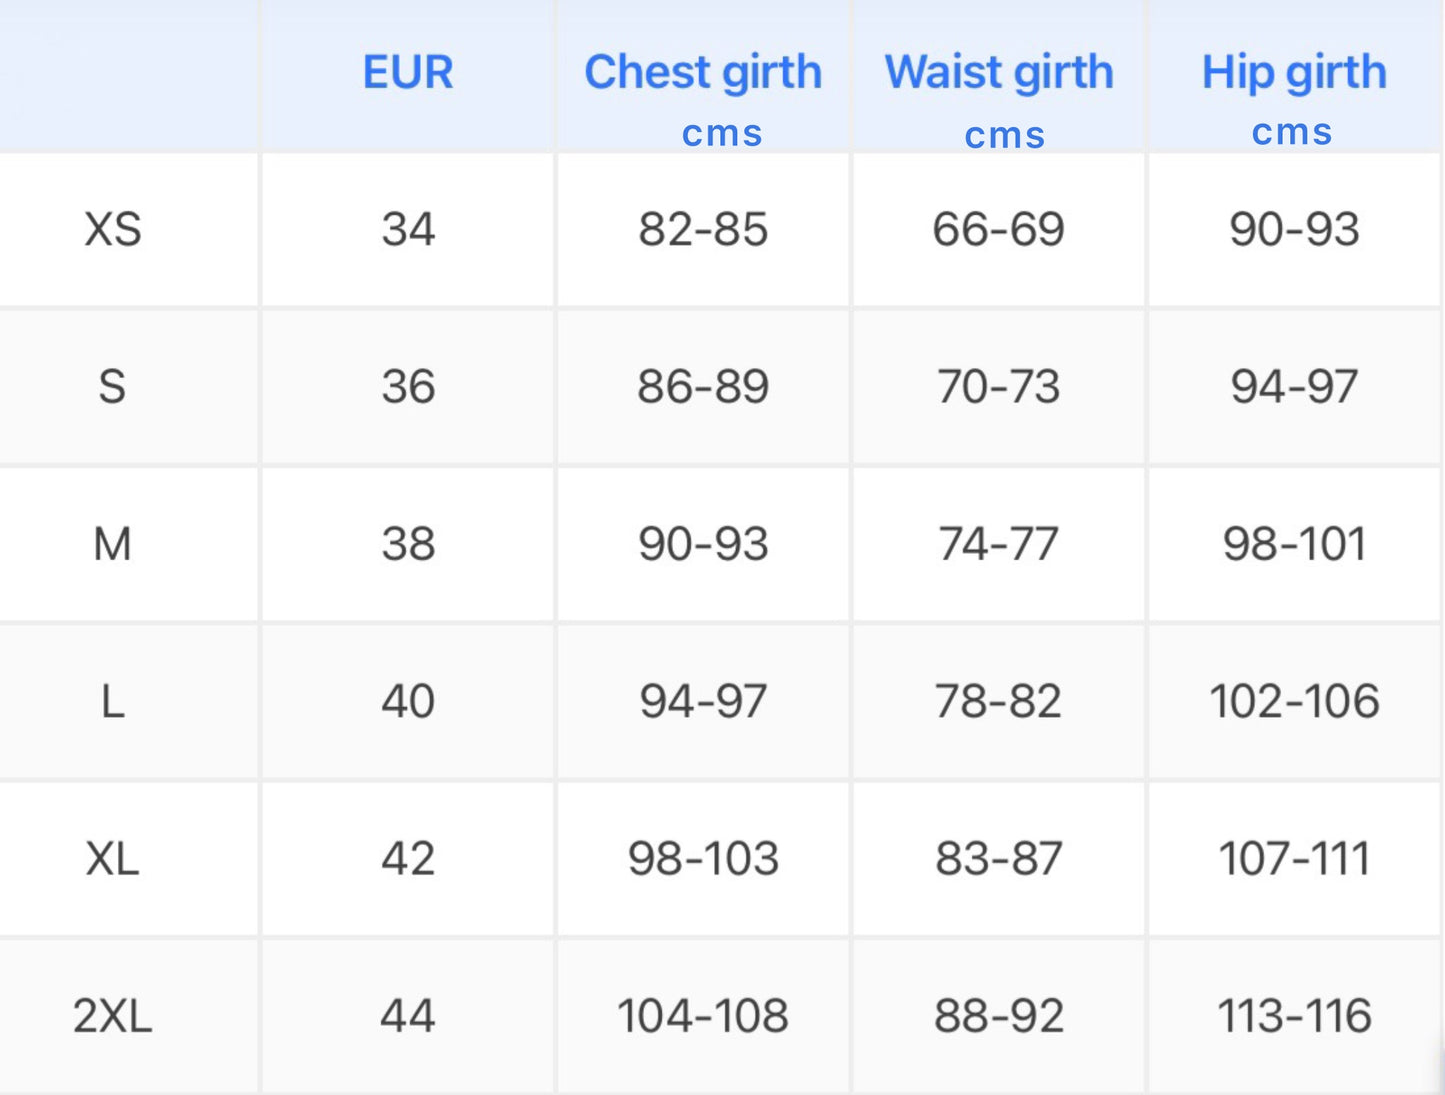
Task: Select the XL size row label
Action: 112,859
